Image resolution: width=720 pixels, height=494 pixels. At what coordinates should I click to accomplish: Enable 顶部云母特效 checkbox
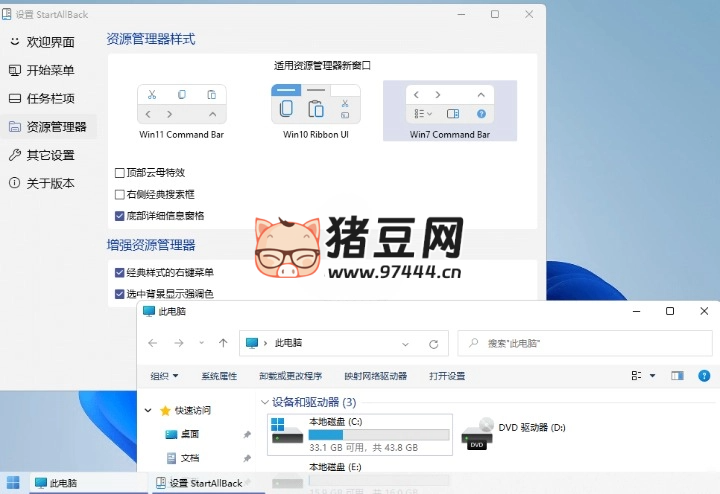click(x=119, y=173)
